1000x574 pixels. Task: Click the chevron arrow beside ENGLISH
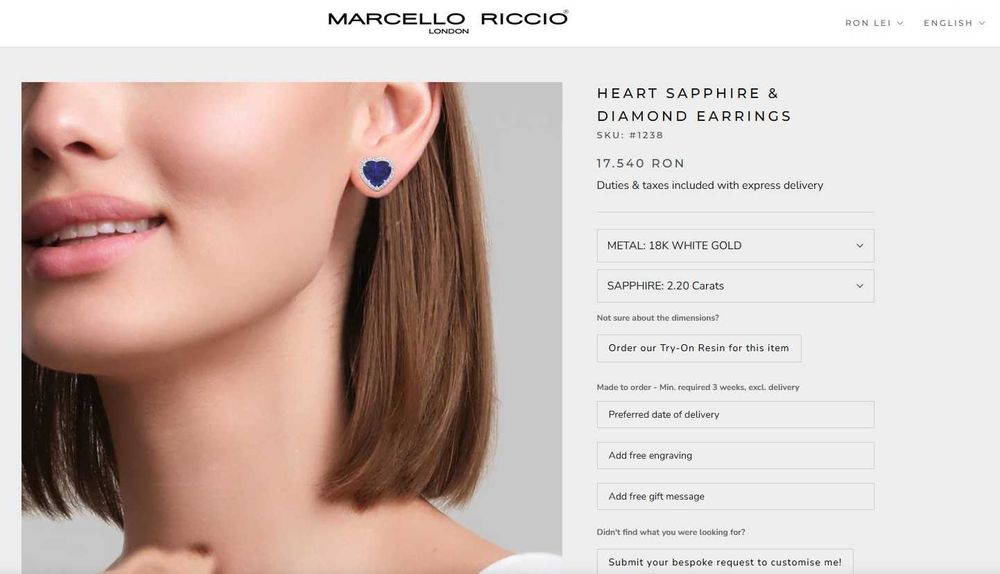982,23
